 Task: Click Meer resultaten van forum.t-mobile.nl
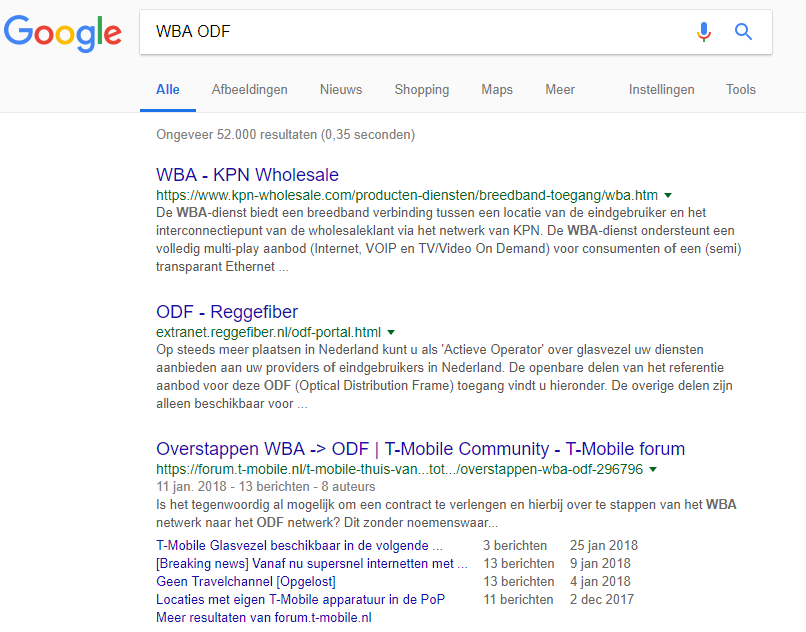pyautogui.click(x=264, y=617)
